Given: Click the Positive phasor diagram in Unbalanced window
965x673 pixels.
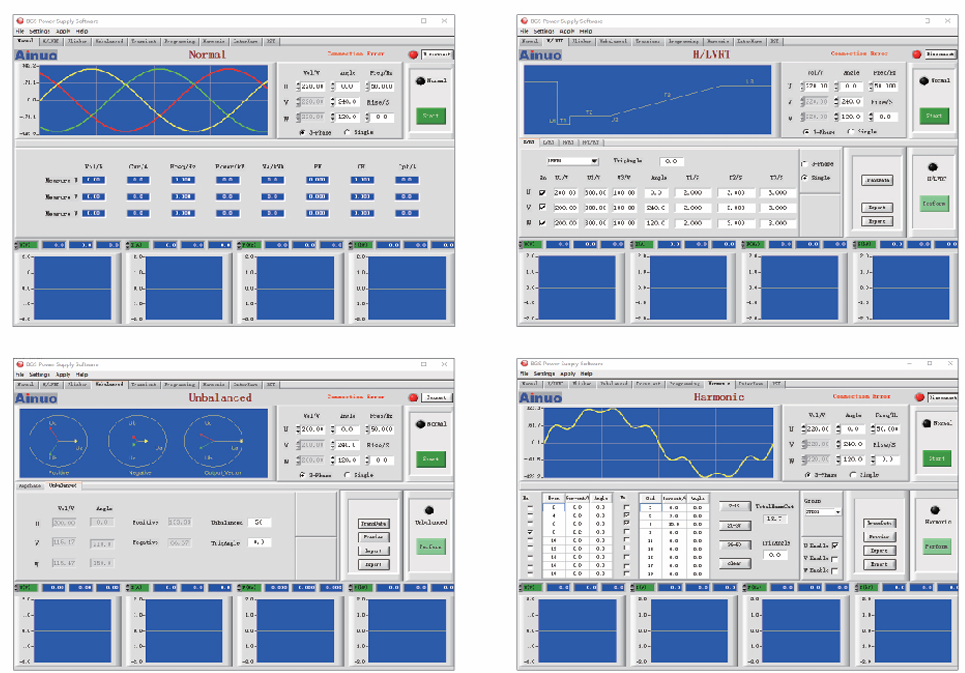Looking at the screenshot, I should pos(56,441).
